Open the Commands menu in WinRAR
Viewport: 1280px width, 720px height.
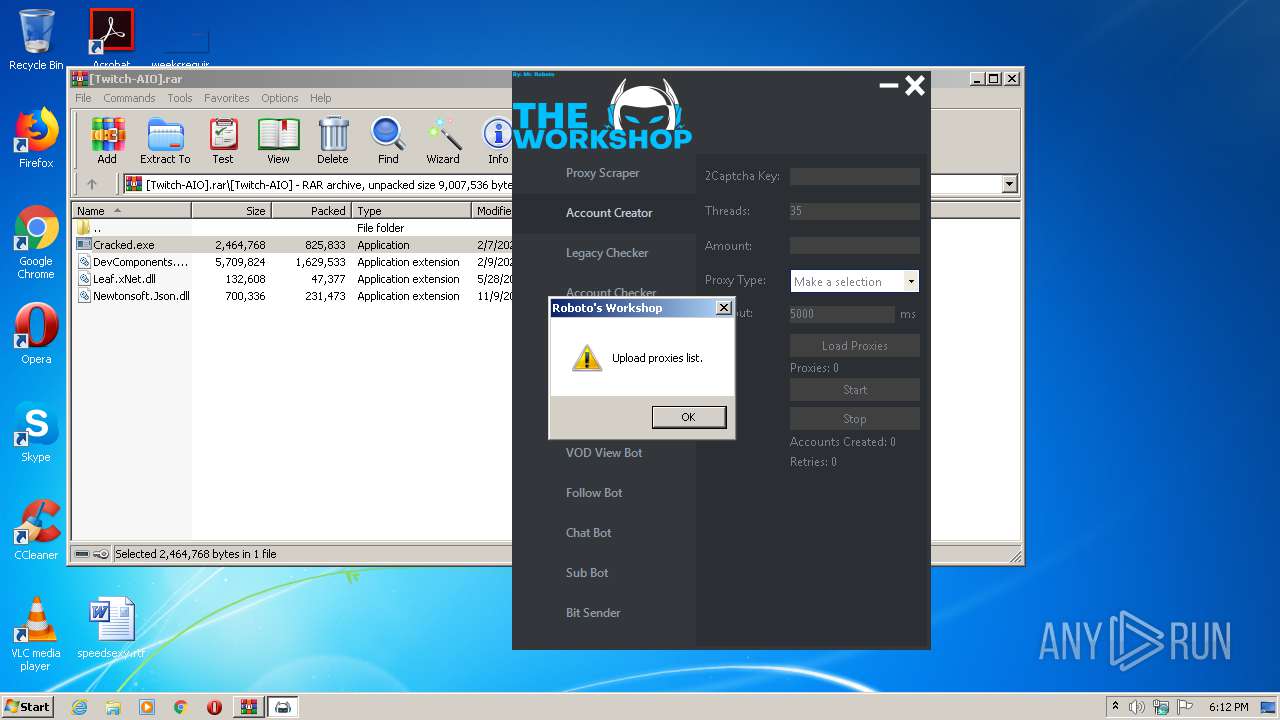pyautogui.click(x=129, y=98)
